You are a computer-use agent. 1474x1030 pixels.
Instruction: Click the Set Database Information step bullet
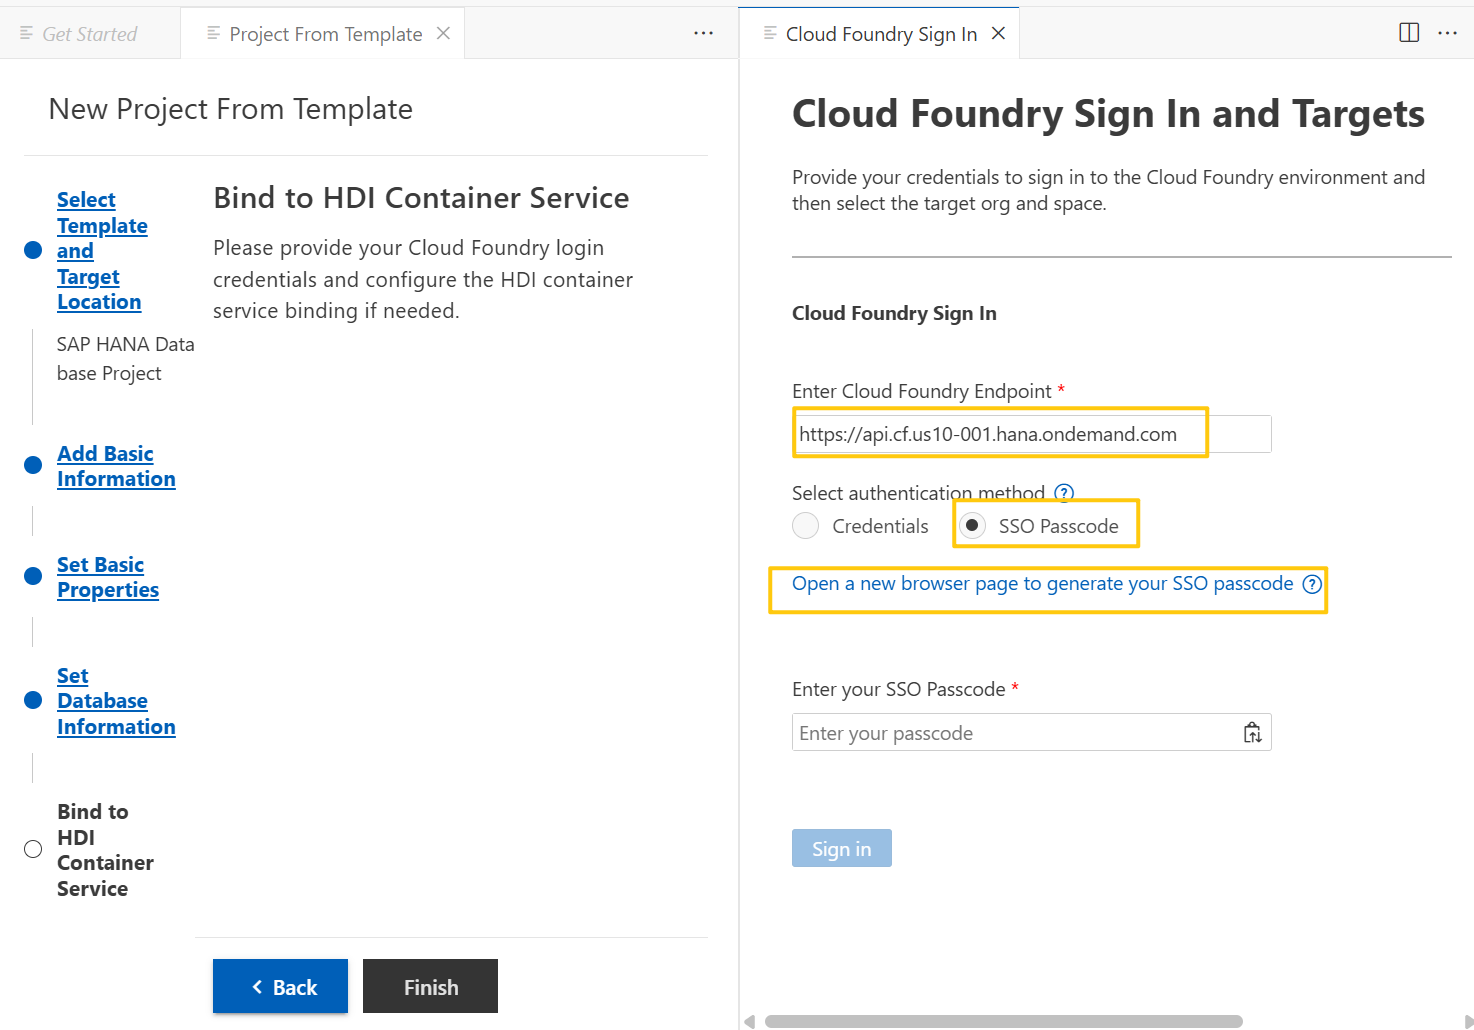(33, 700)
